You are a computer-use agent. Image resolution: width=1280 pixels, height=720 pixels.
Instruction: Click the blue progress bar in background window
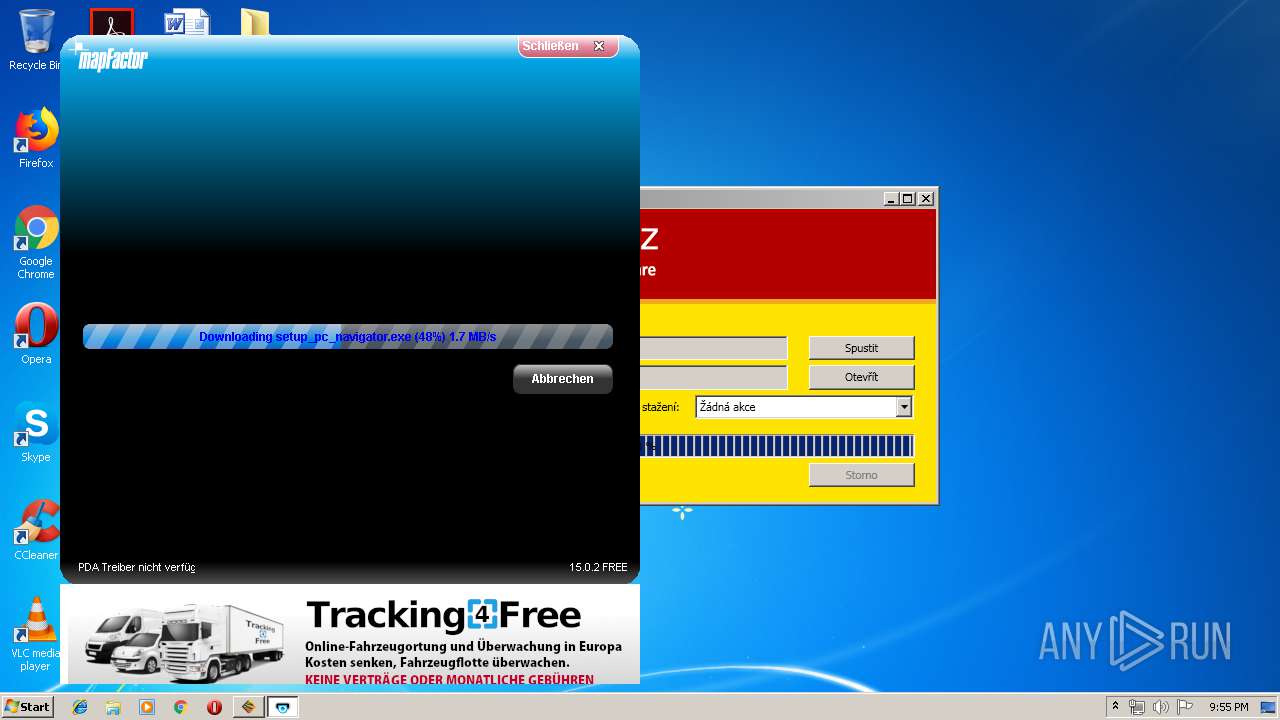point(776,446)
